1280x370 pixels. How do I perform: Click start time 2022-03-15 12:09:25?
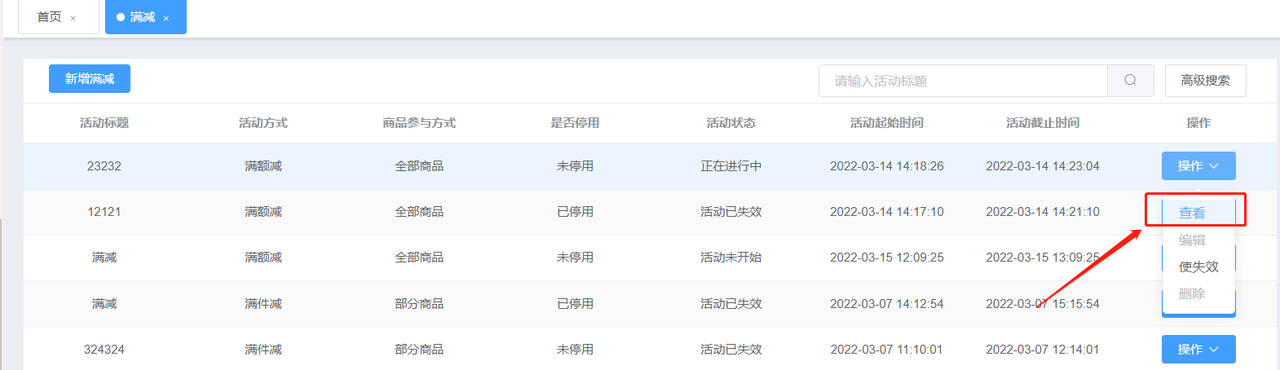coord(887,258)
